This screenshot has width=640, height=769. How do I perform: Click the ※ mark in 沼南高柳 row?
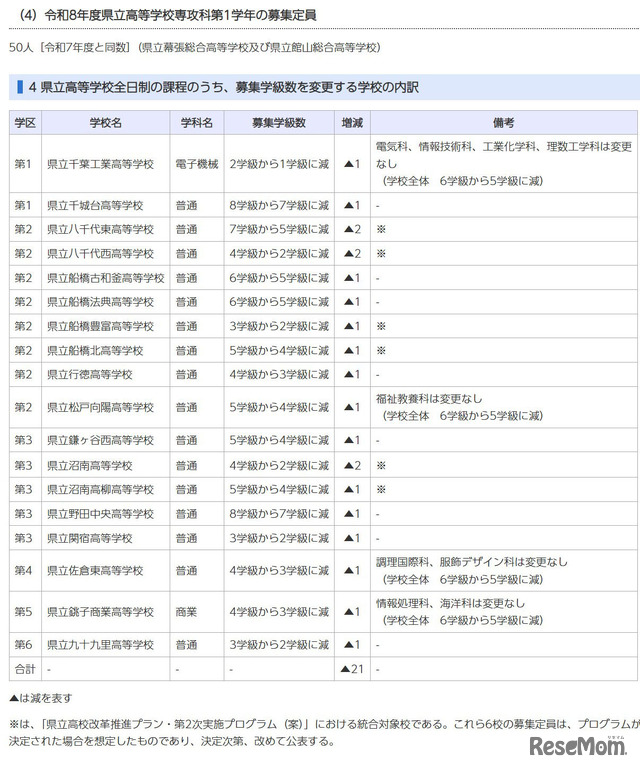381,489
